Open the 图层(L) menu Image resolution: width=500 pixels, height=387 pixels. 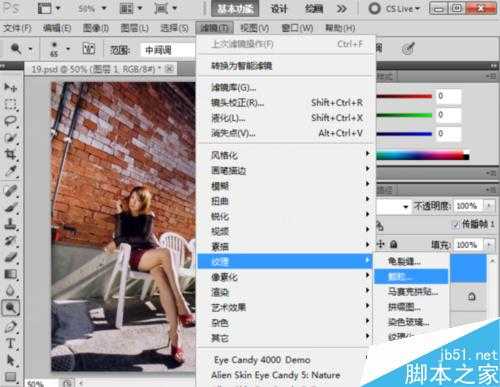click(x=134, y=28)
